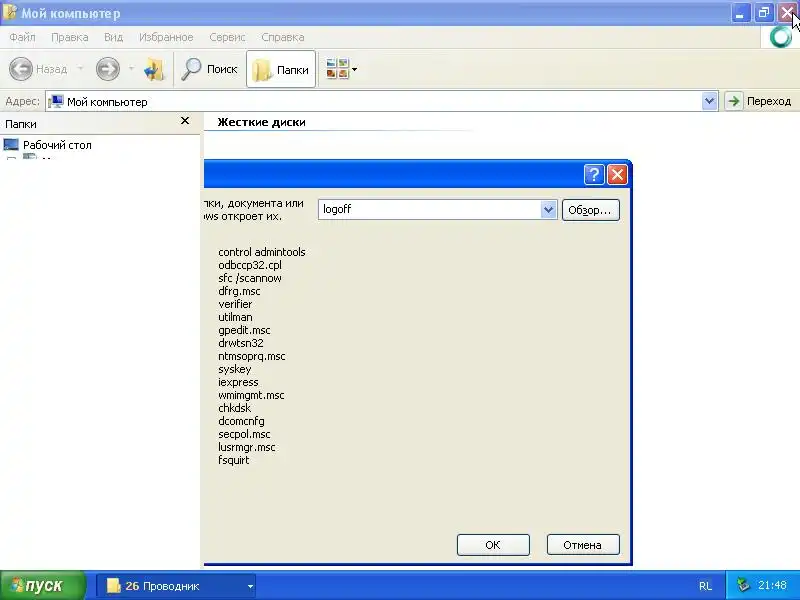Viewport: 800px width, 600px height.
Task: Open Search (Поиск) from the toolbar
Action: point(209,69)
